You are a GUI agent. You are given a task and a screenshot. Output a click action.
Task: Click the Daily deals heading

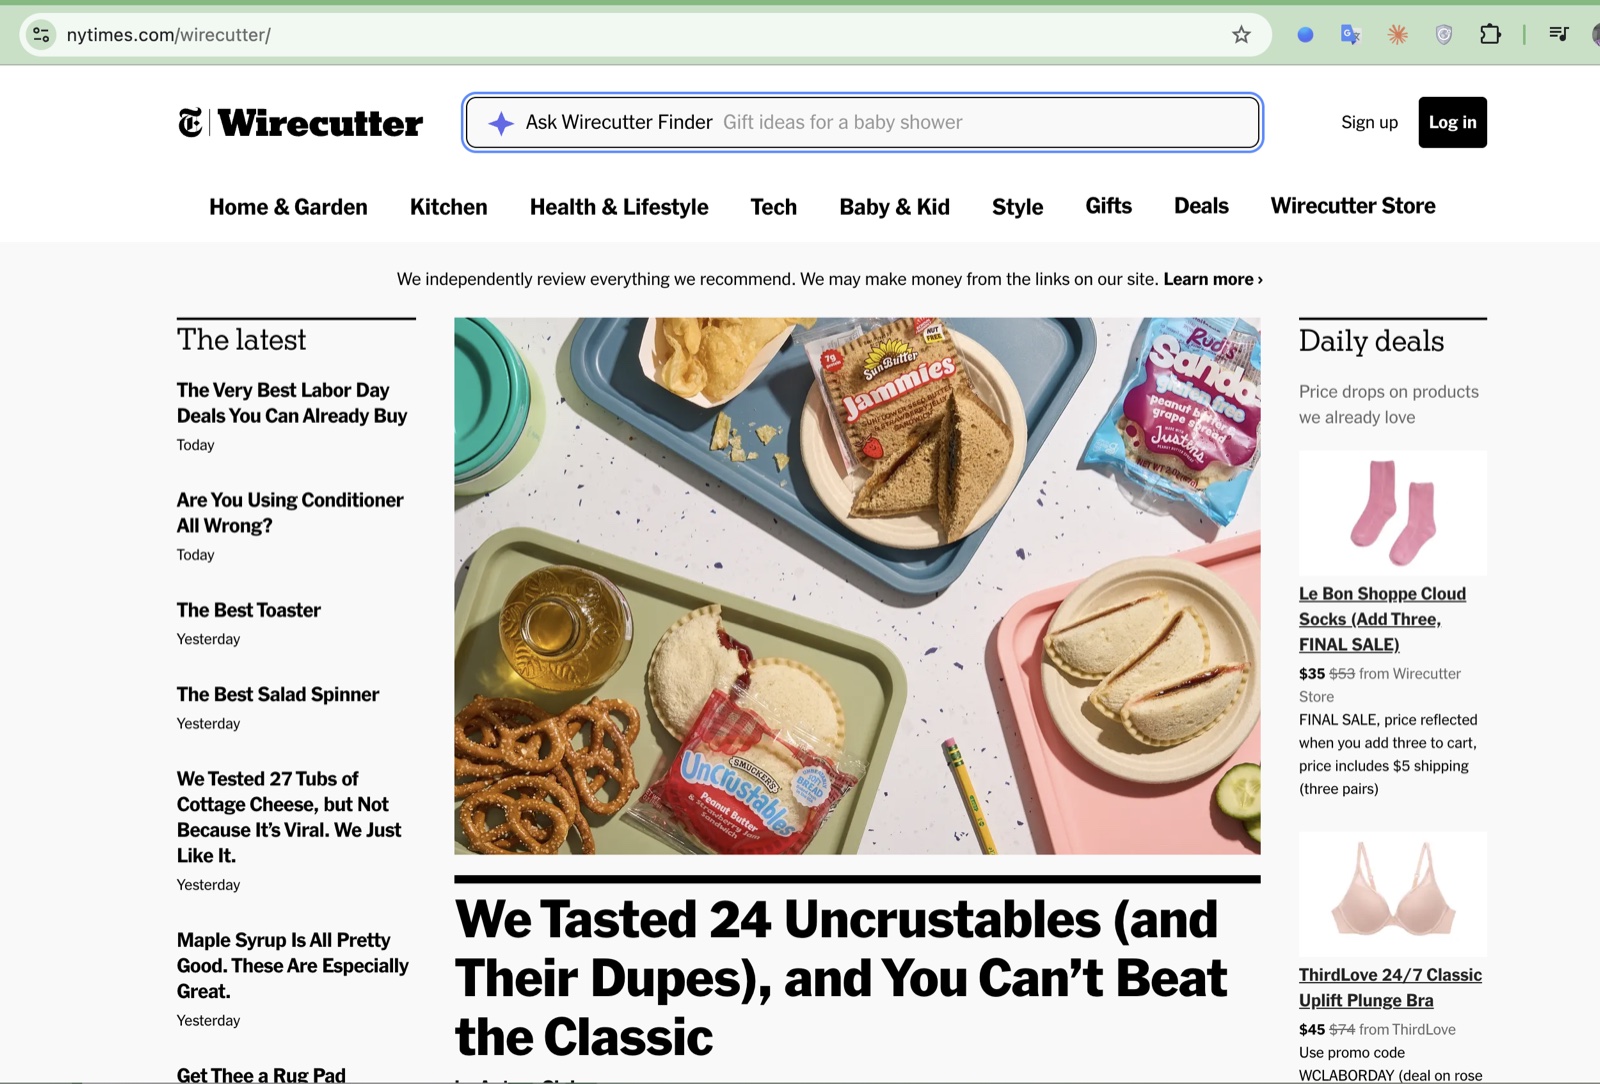1371,341
